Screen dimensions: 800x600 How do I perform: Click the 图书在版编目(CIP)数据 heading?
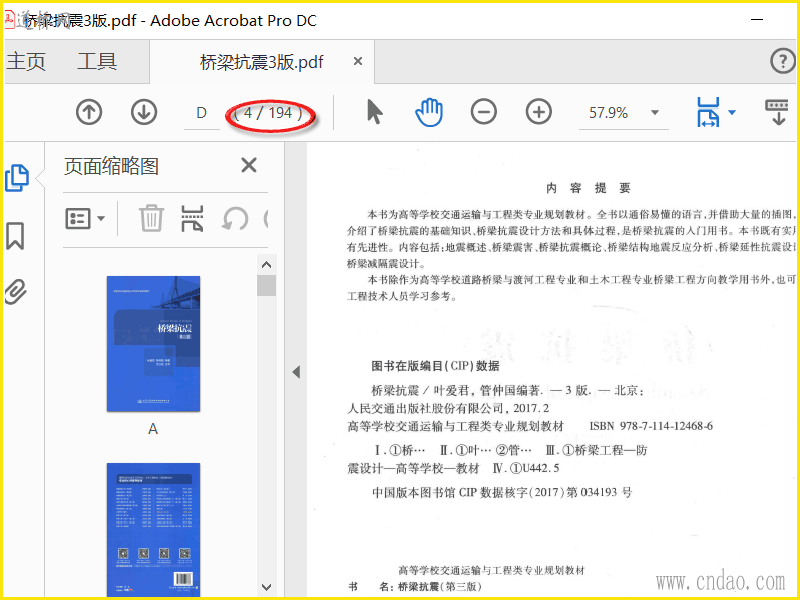435,366
